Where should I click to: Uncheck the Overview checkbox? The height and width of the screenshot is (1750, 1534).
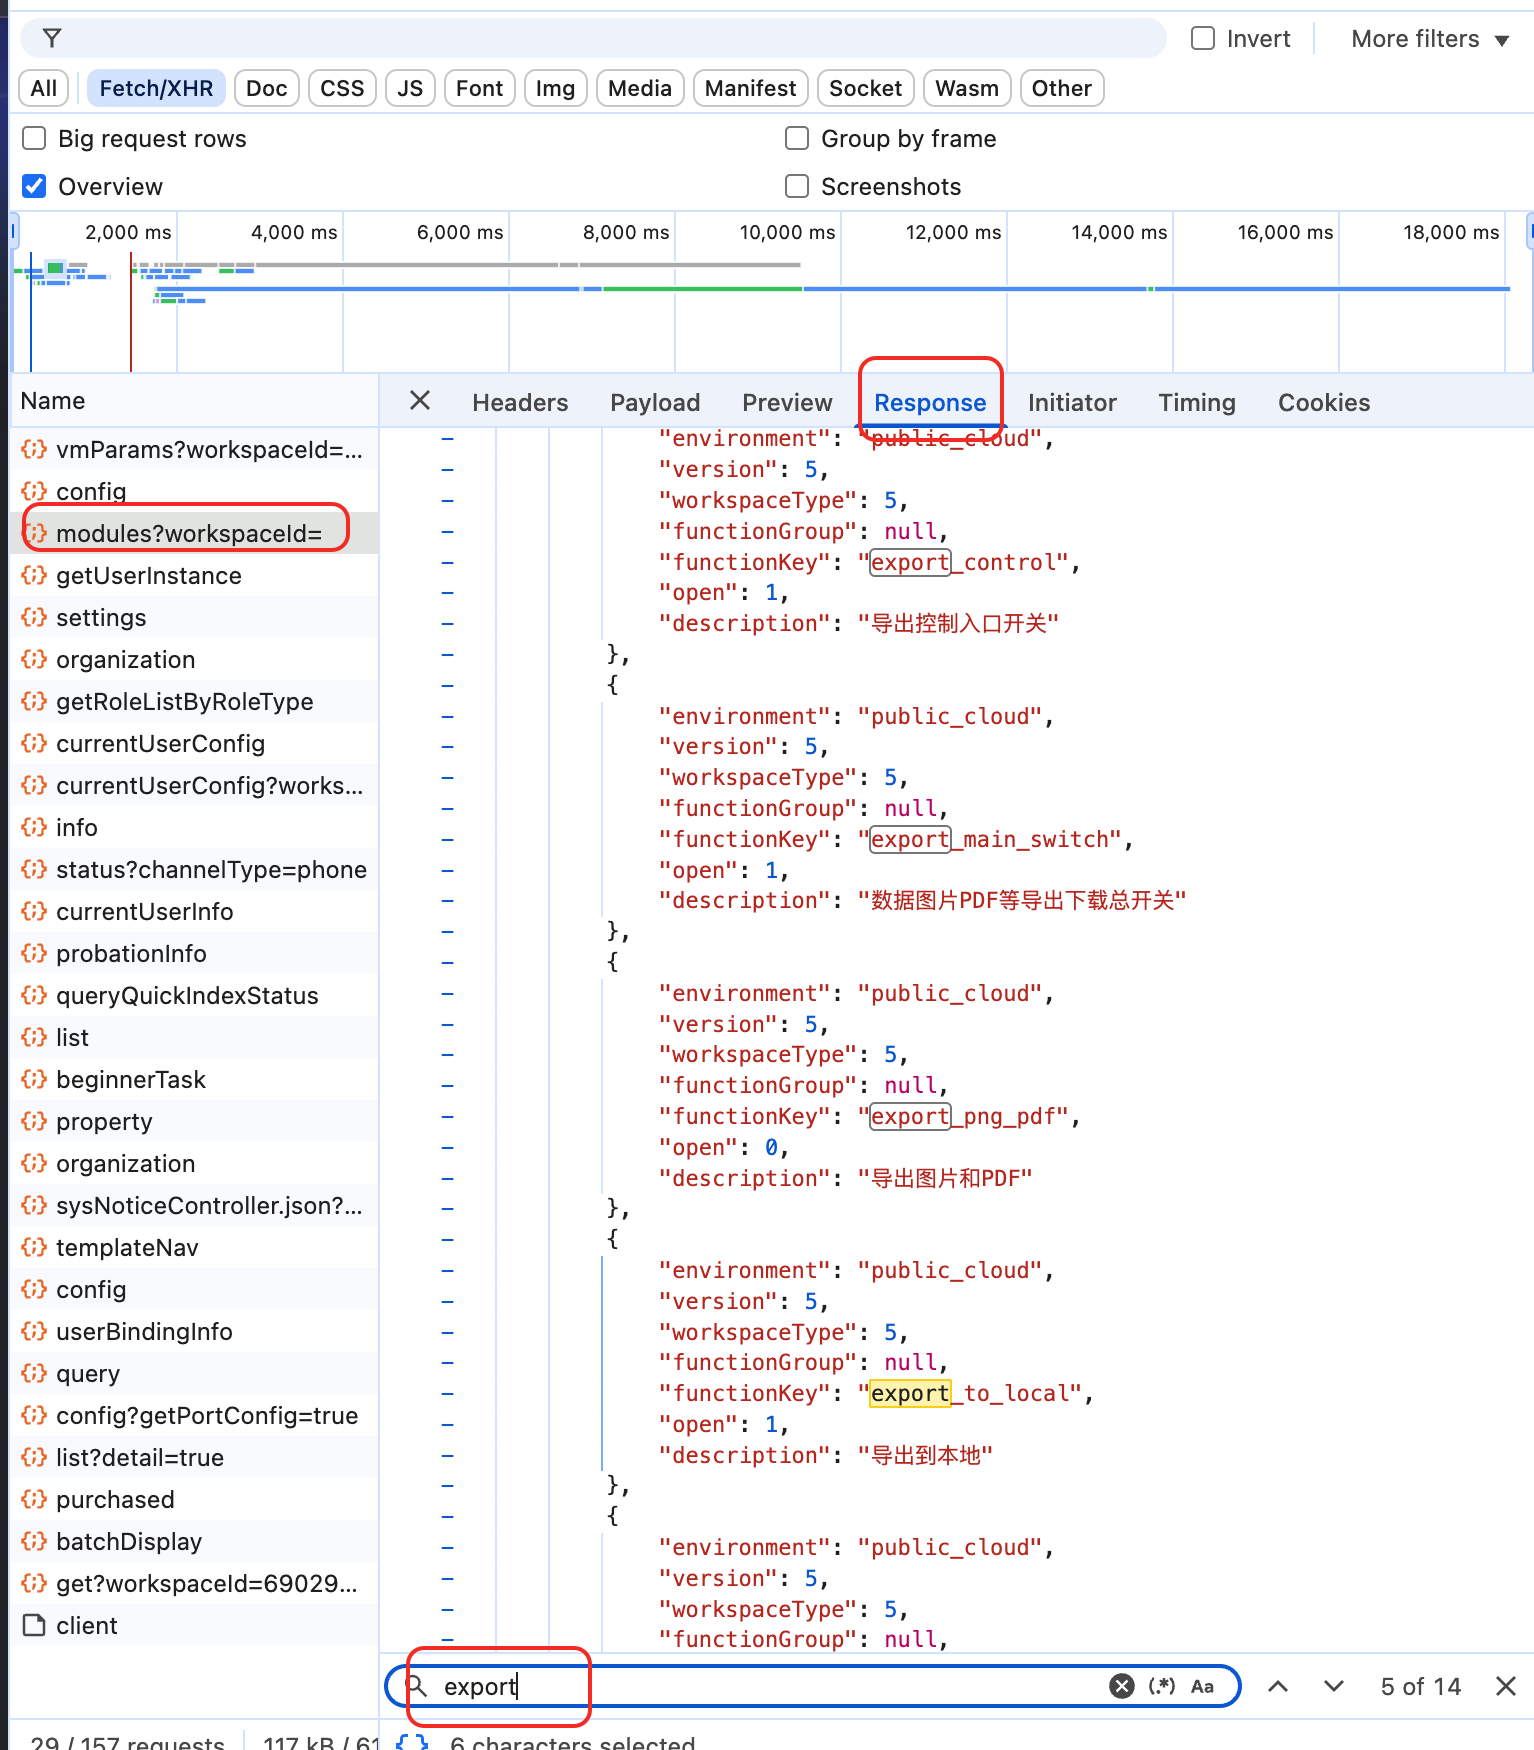pos(35,186)
